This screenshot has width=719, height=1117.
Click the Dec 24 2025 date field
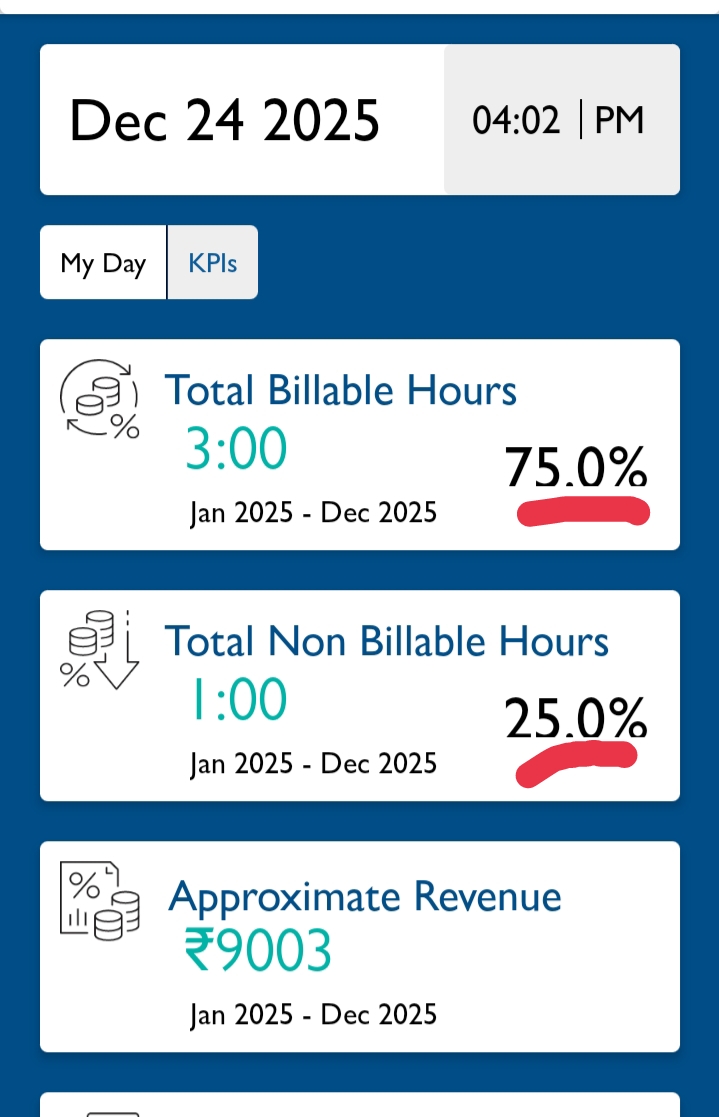(225, 121)
